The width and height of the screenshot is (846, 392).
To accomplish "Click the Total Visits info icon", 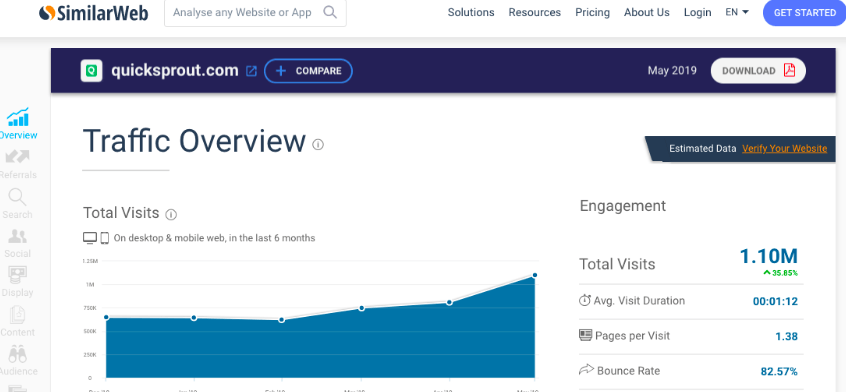I will coord(171,215).
